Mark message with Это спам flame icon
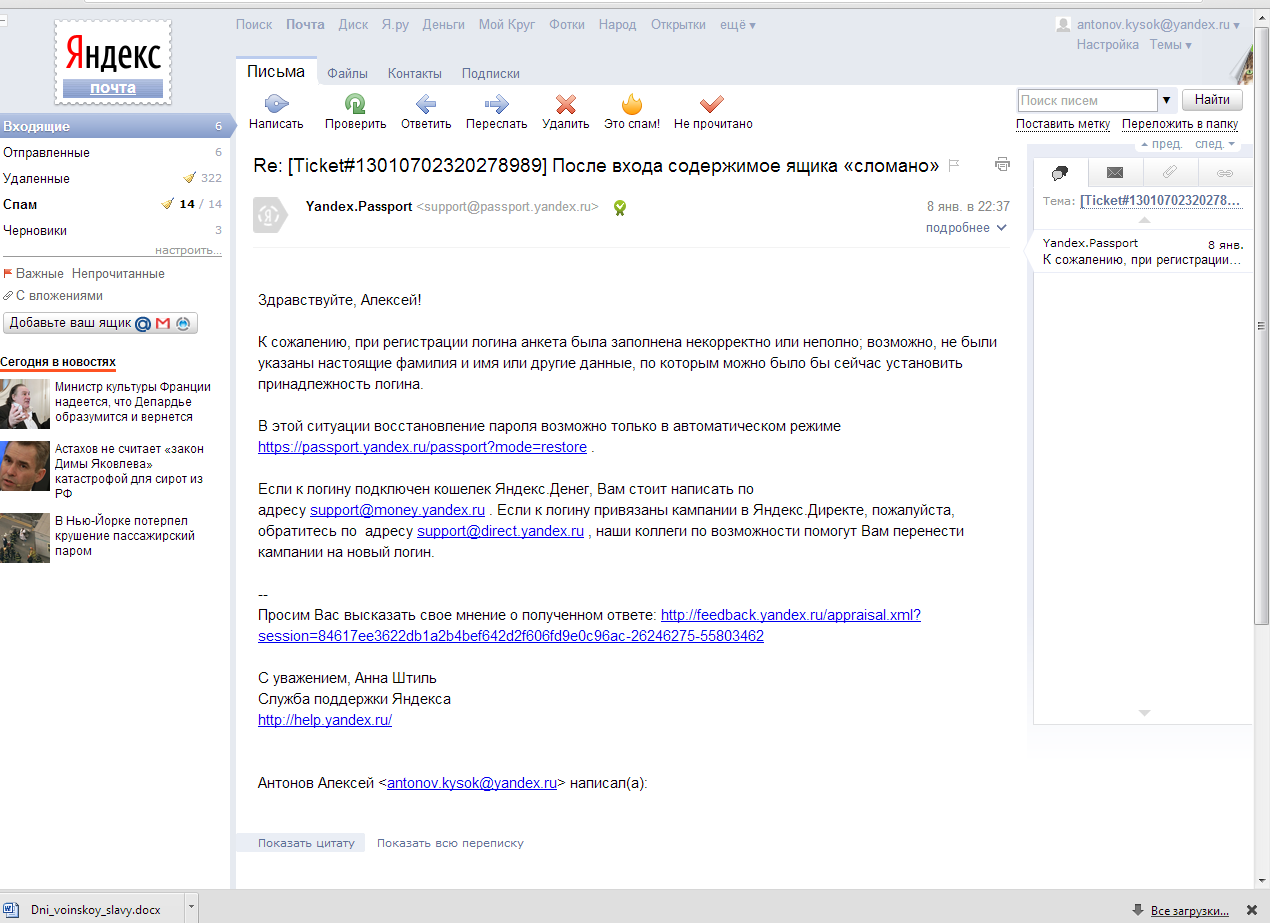Viewport: 1270px width, 923px height. pos(631,103)
